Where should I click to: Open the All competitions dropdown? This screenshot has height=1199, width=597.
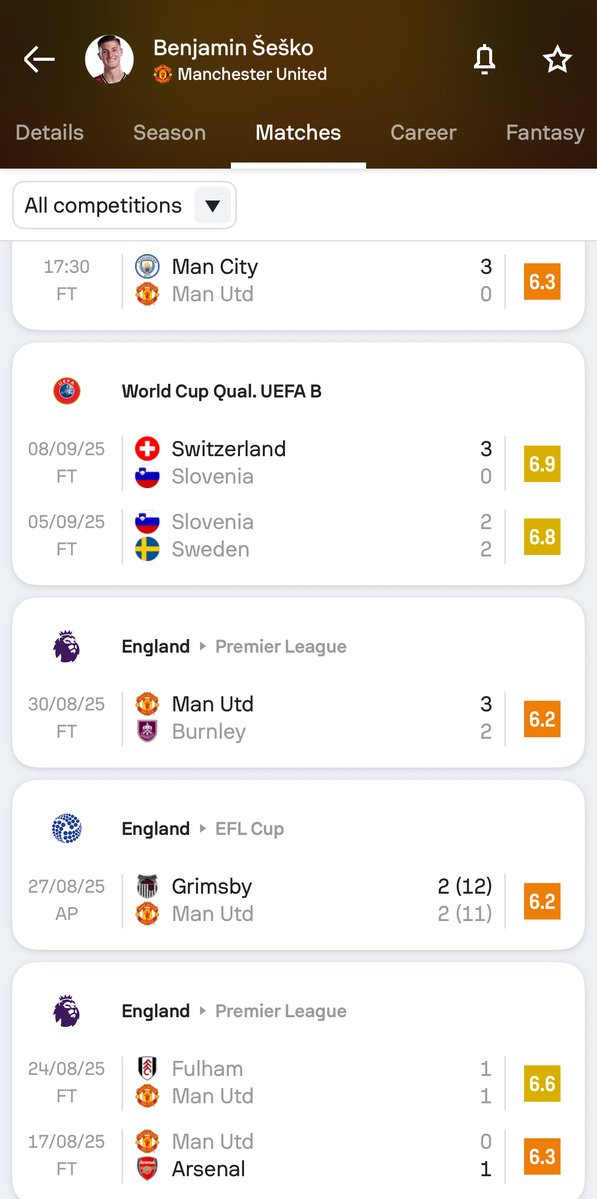click(x=125, y=205)
